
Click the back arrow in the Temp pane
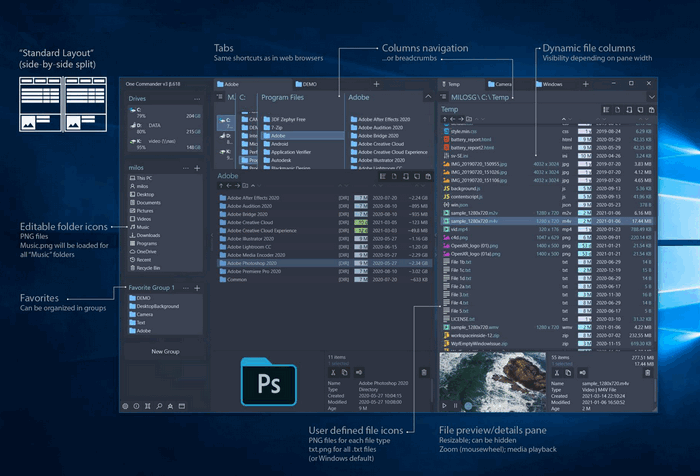pyautogui.click(x=452, y=119)
